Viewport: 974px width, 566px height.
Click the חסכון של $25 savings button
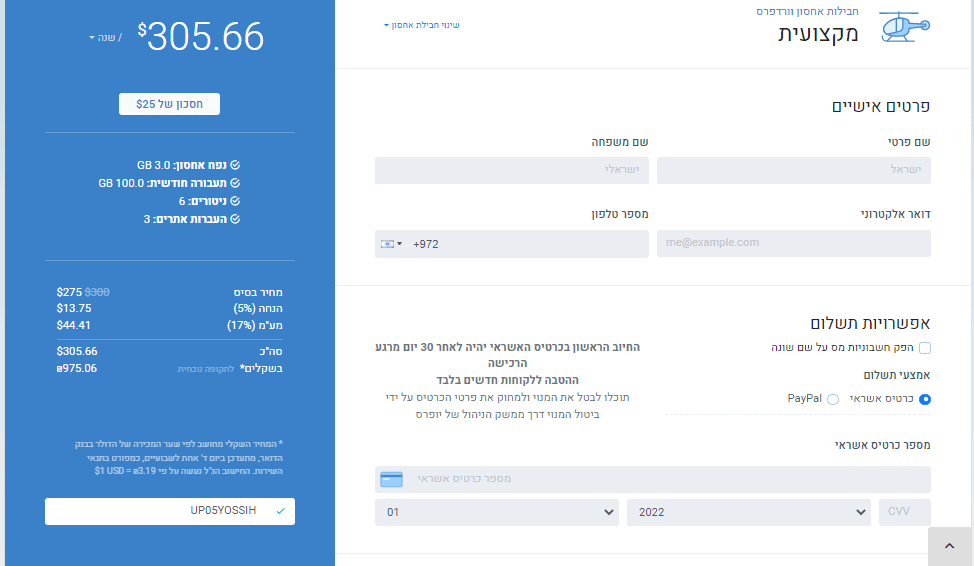coord(170,104)
